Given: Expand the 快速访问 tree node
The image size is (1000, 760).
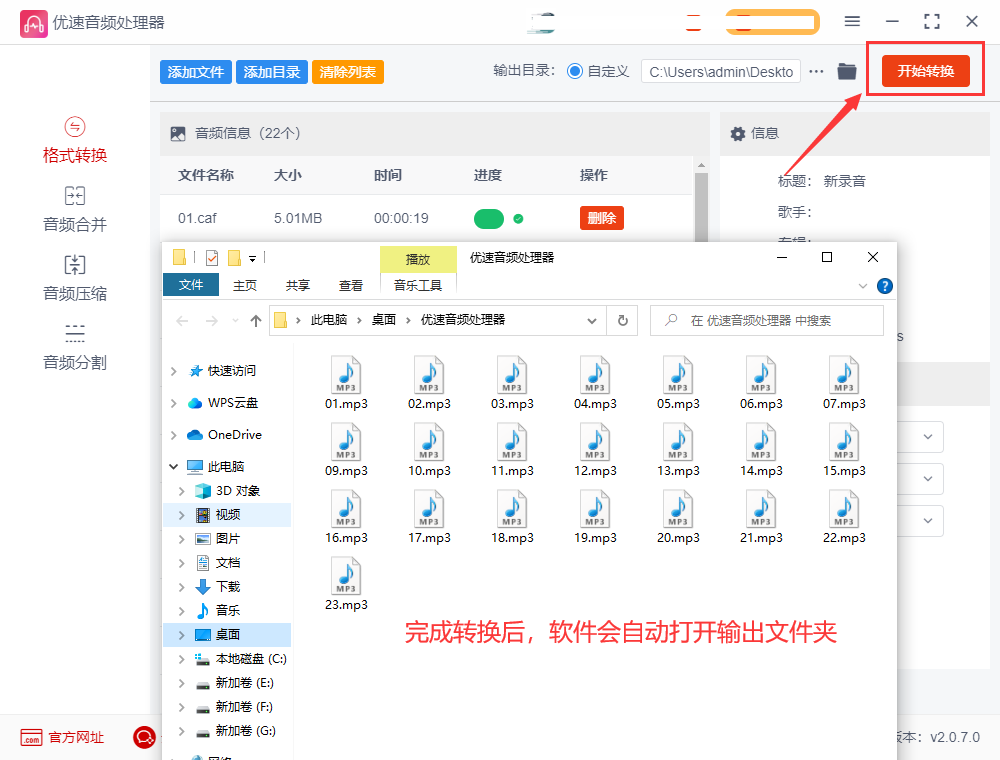Looking at the screenshot, I should pyautogui.click(x=173, y=371).
